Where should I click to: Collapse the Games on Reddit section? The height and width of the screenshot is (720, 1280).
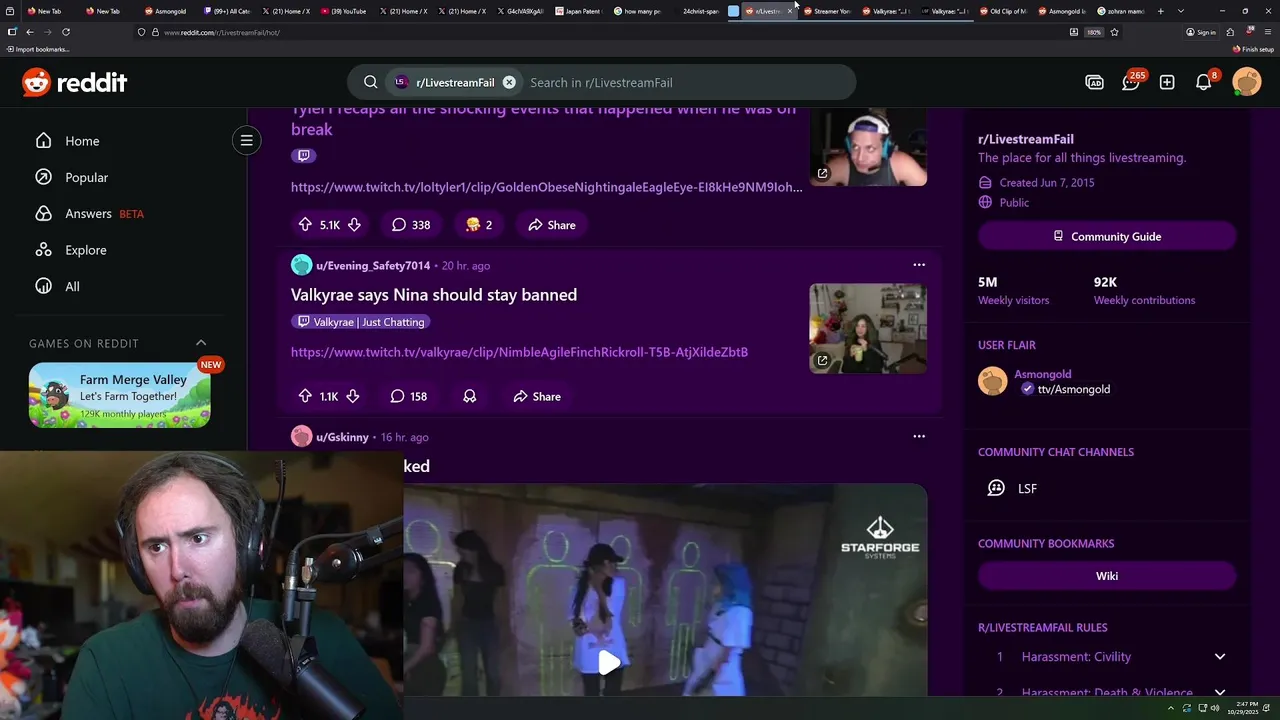(x=201, y=343)
